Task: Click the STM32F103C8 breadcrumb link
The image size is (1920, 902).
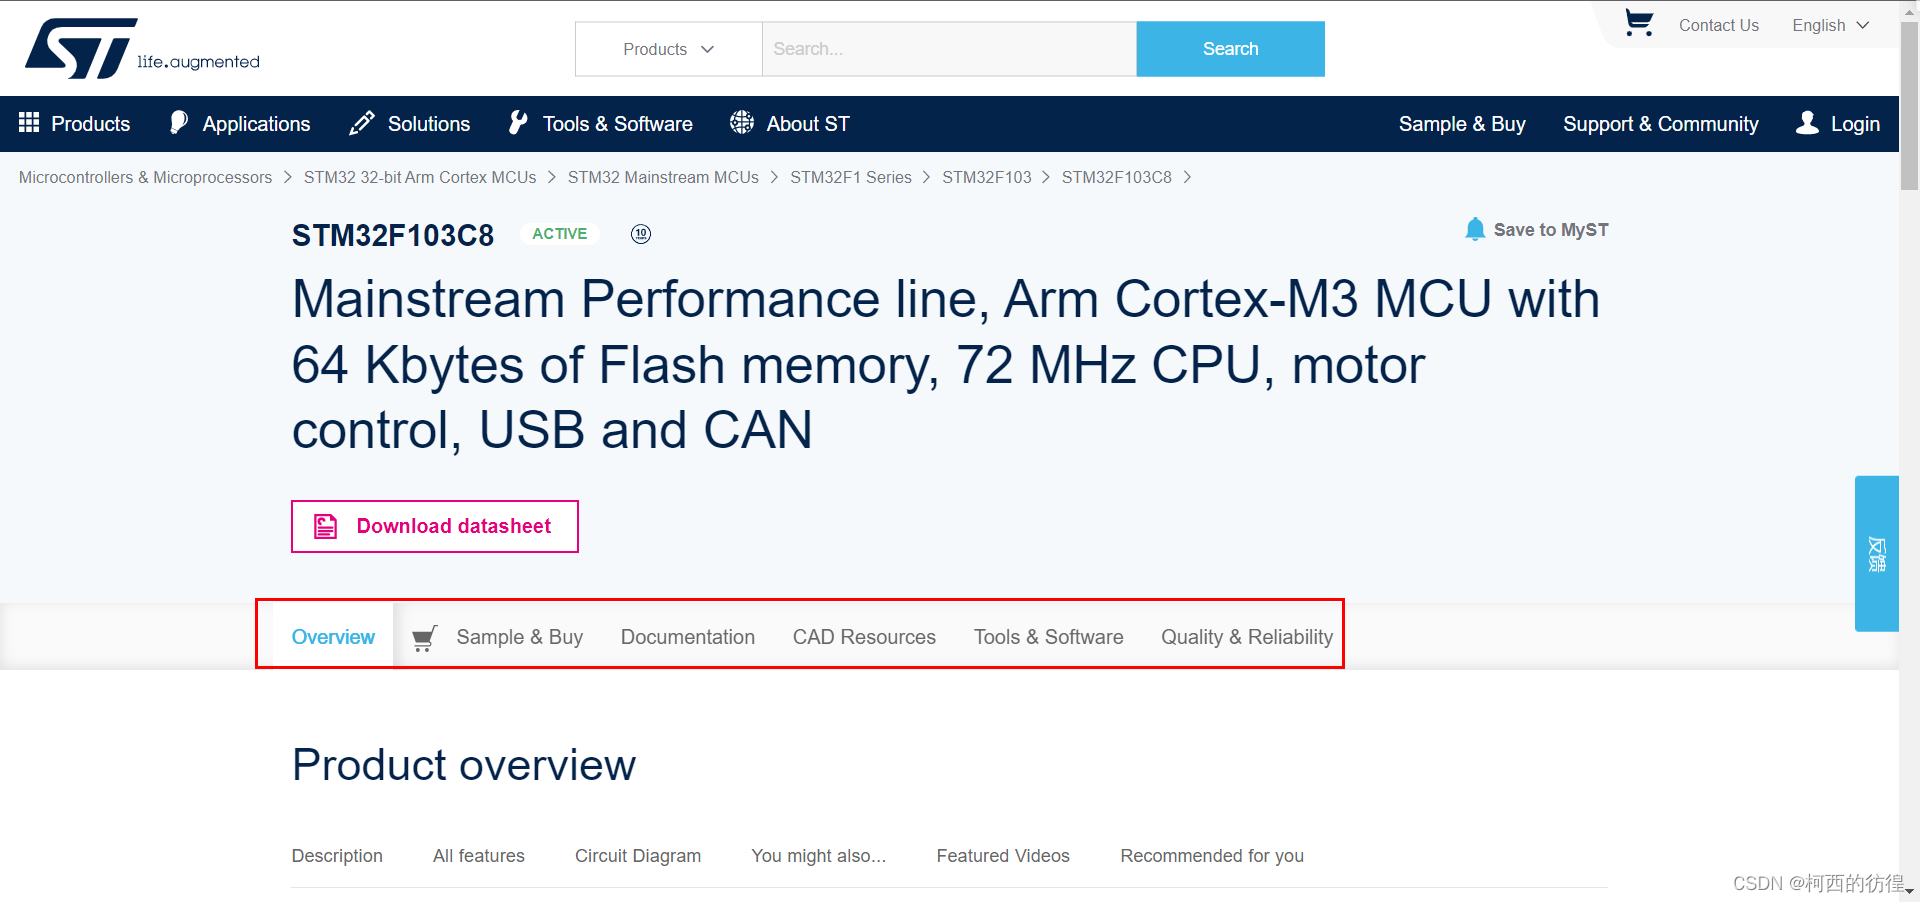Action: pos(1116,177)
